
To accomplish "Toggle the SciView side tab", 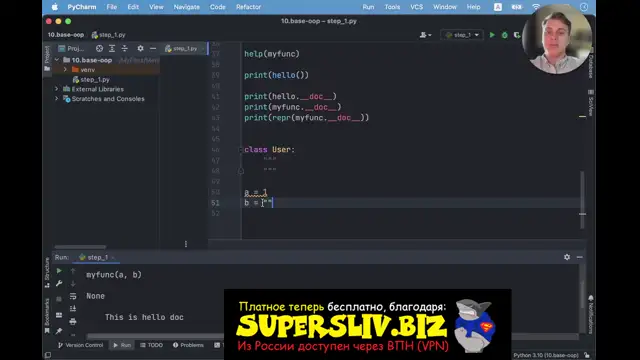I will tap(591, 102).
